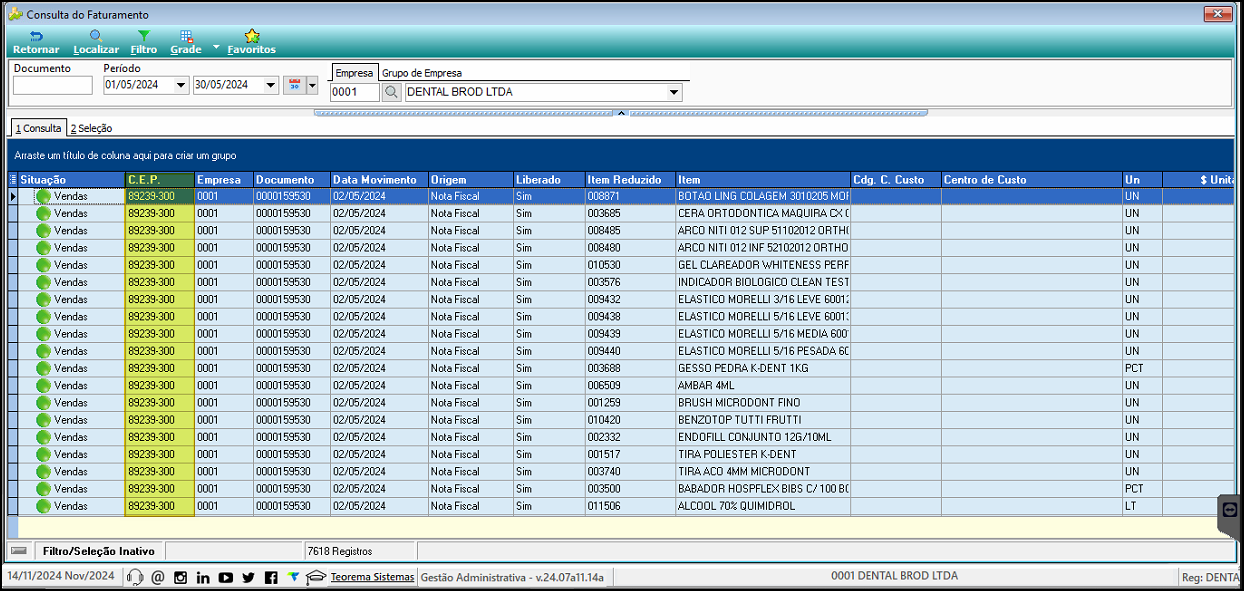Click the Empresa code field 0001
The width and height of the screenshot is (1244, 591).
[355, 92]
